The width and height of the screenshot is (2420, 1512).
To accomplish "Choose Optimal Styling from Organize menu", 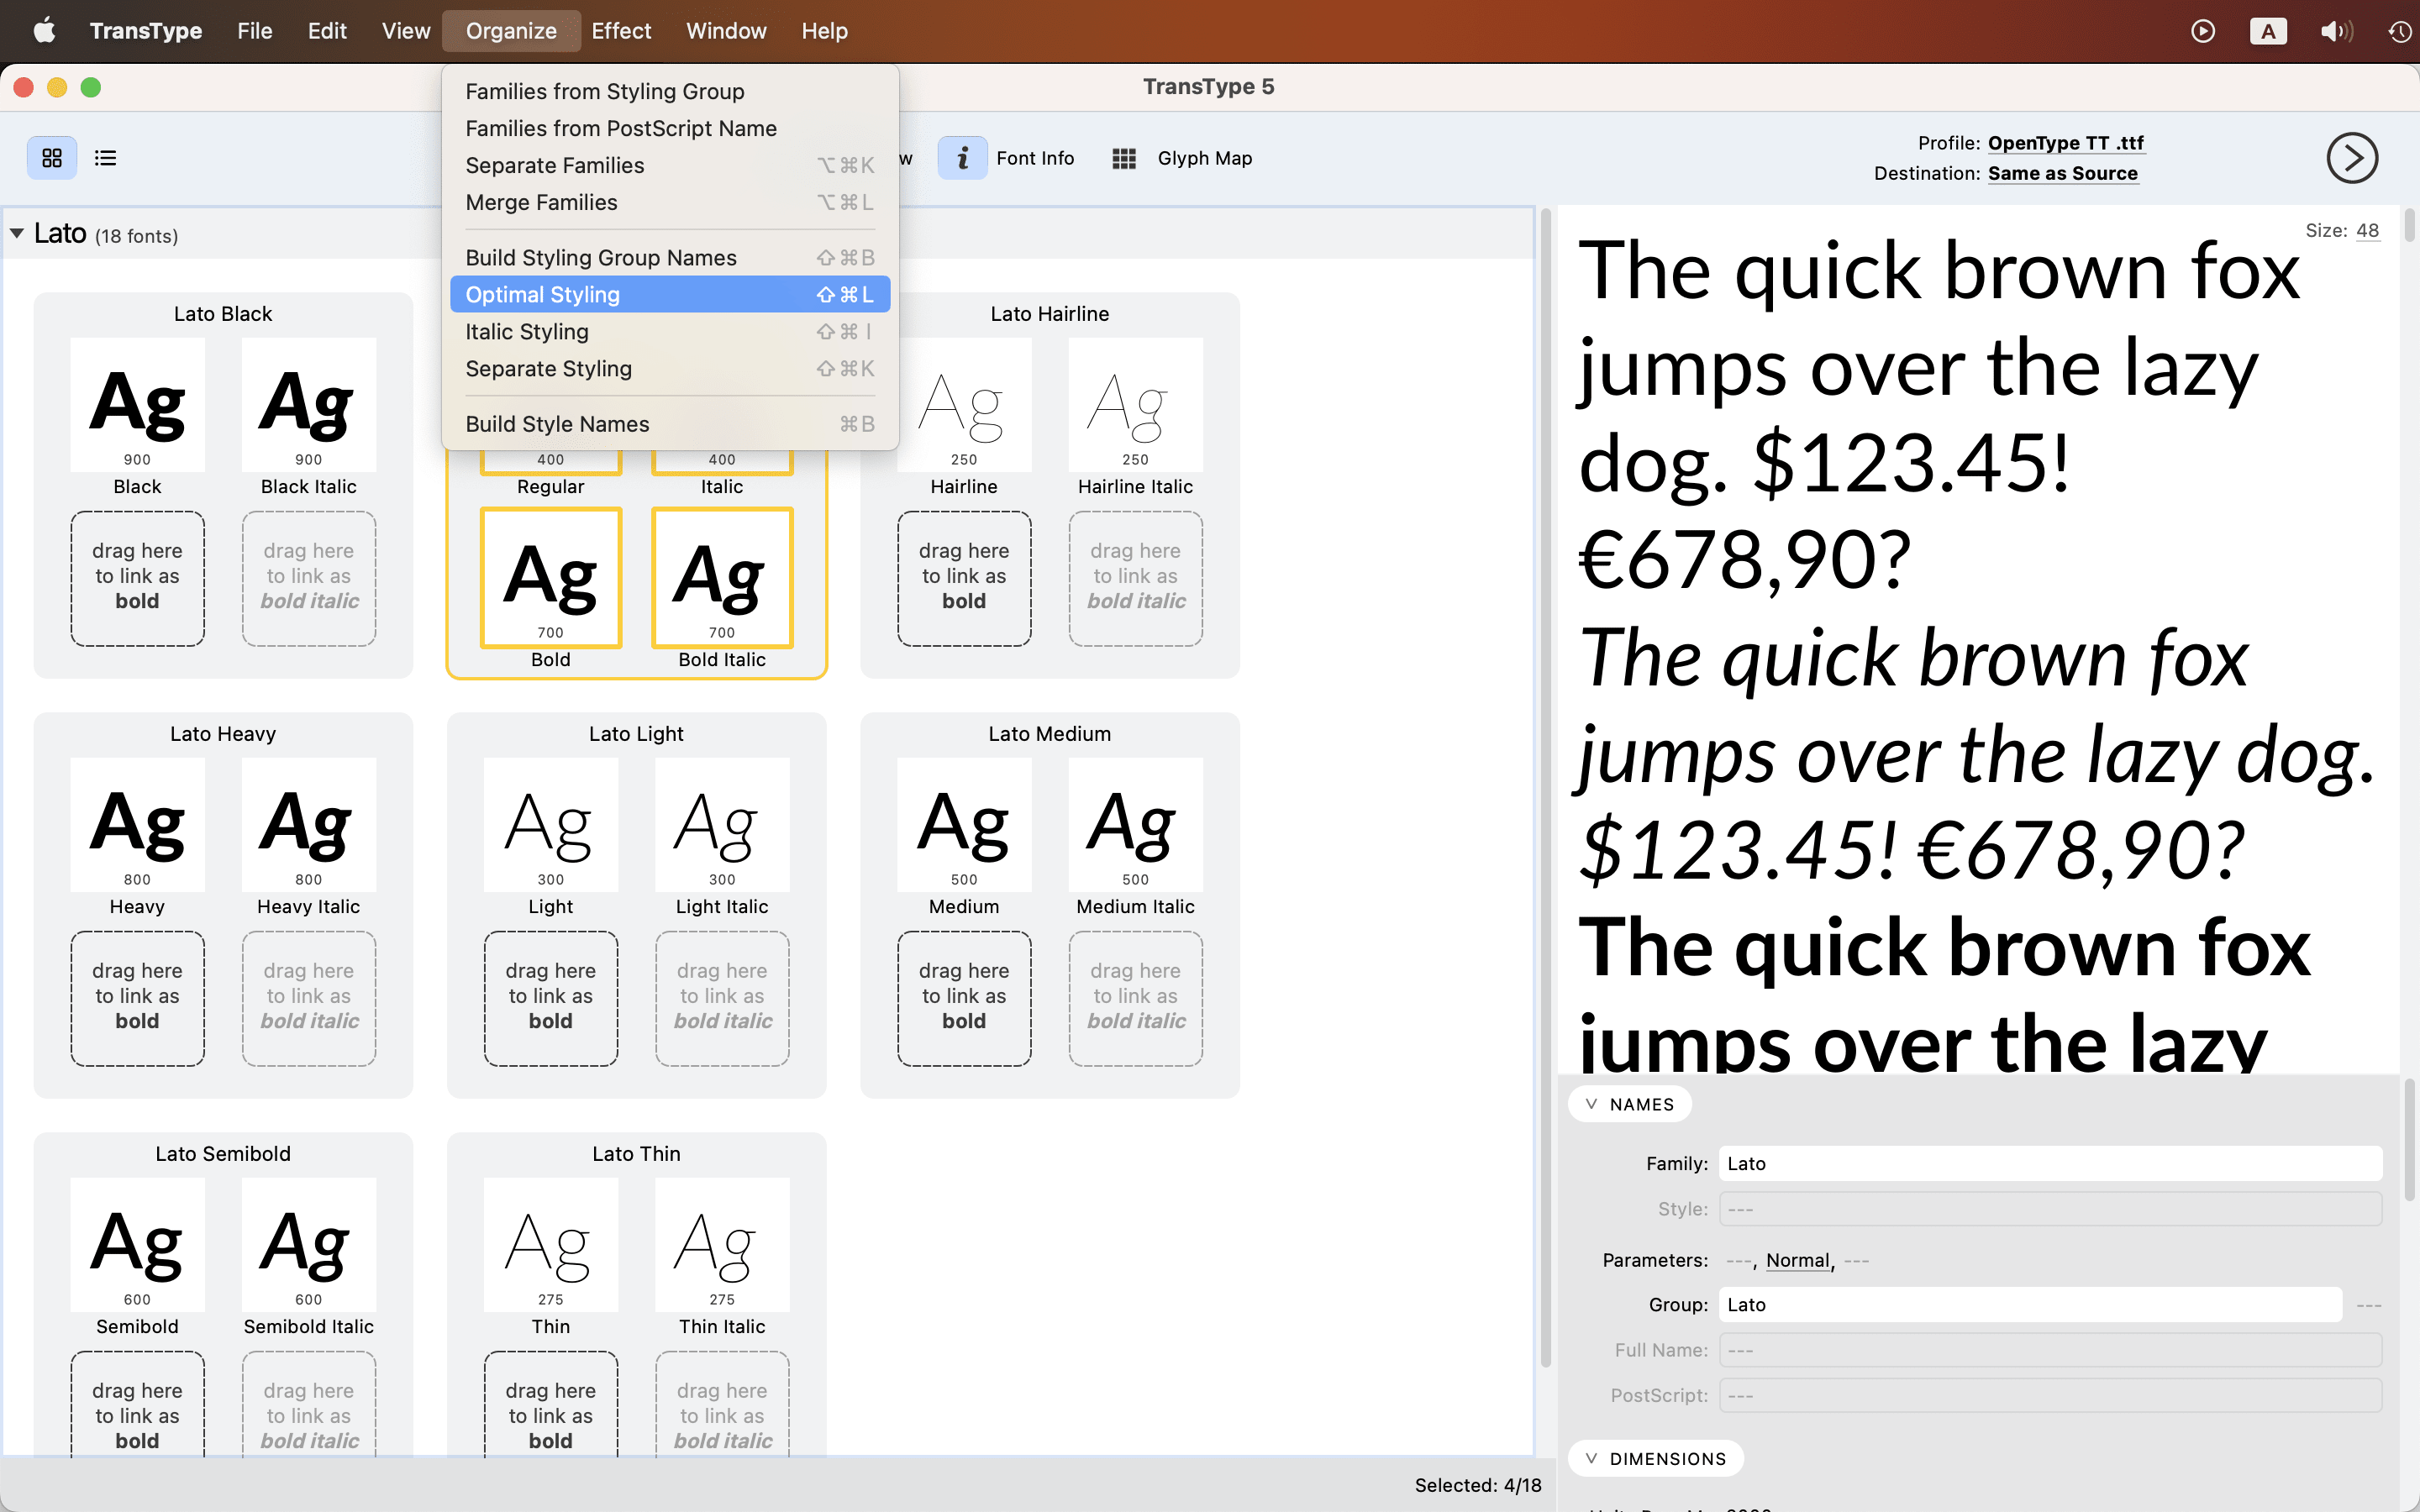I will click(670, 294).
